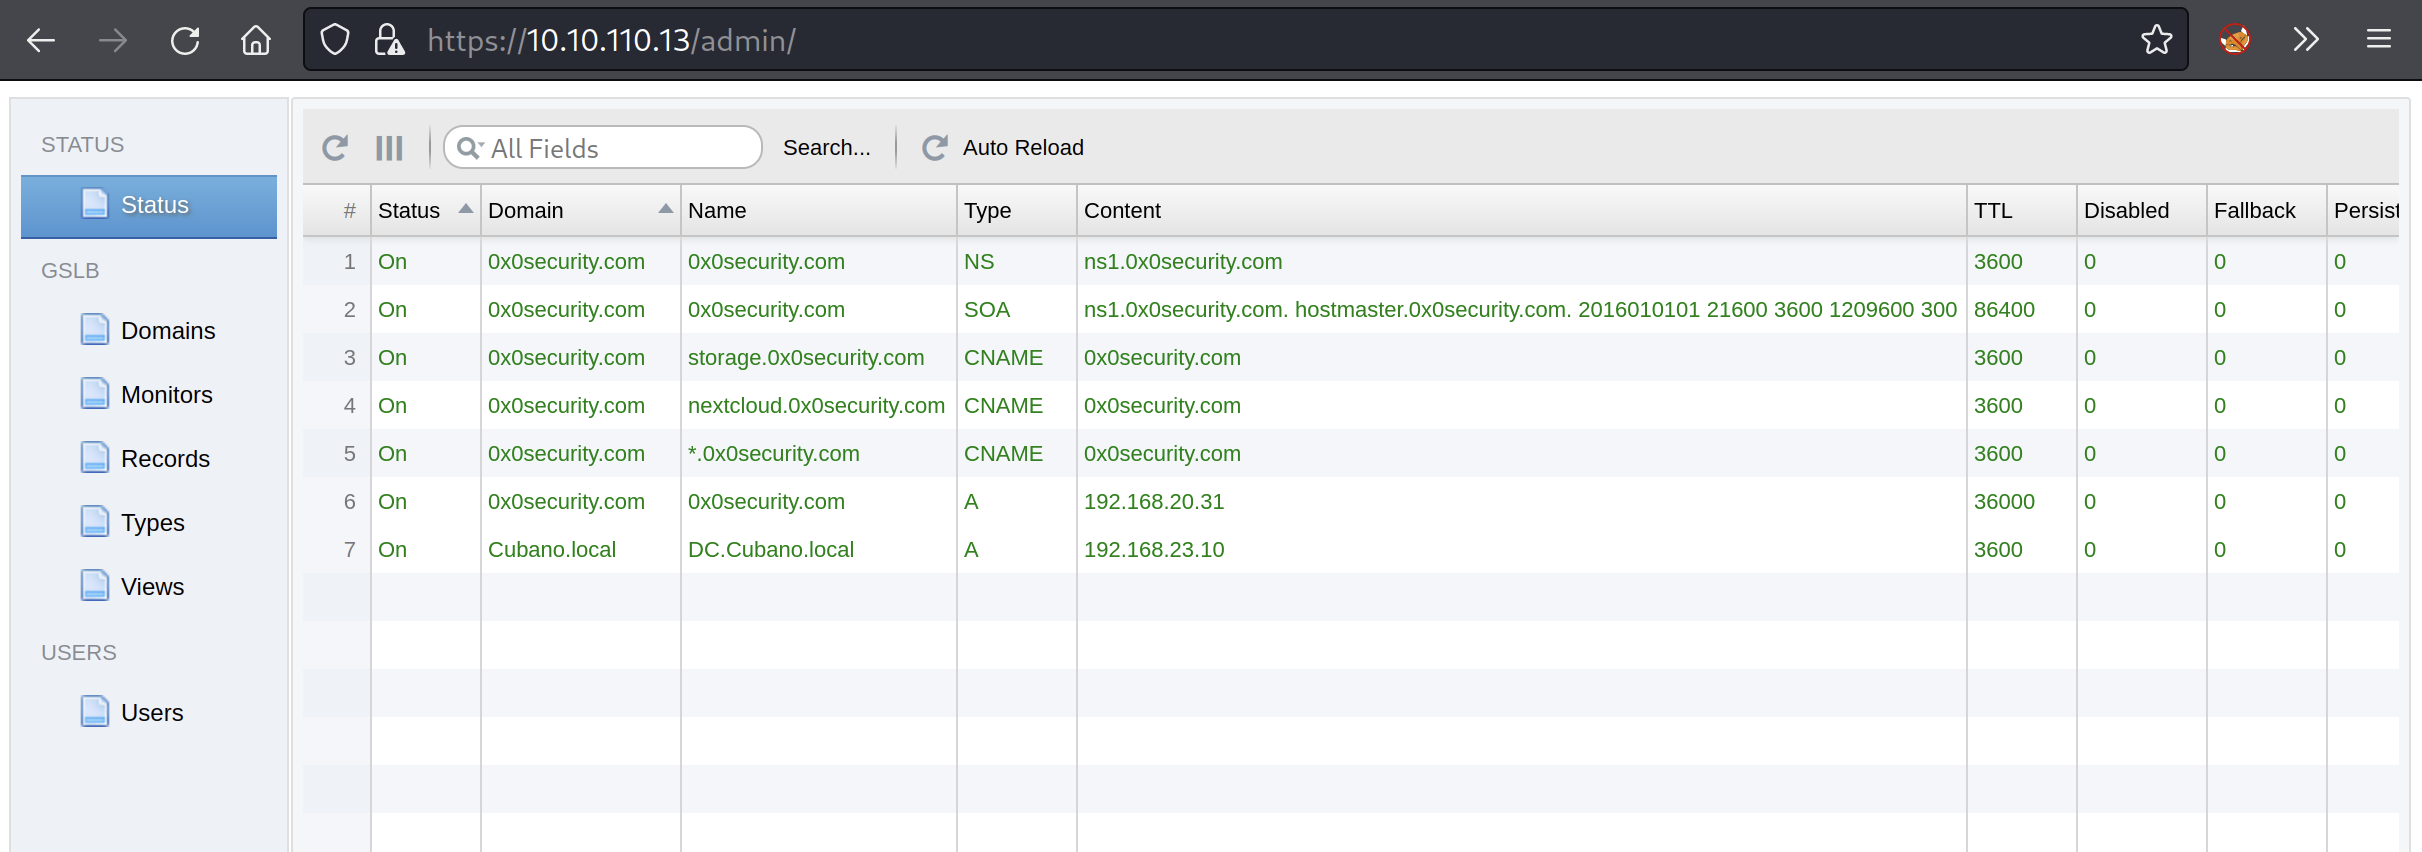Click the Search... advanced button

(826, 148)
